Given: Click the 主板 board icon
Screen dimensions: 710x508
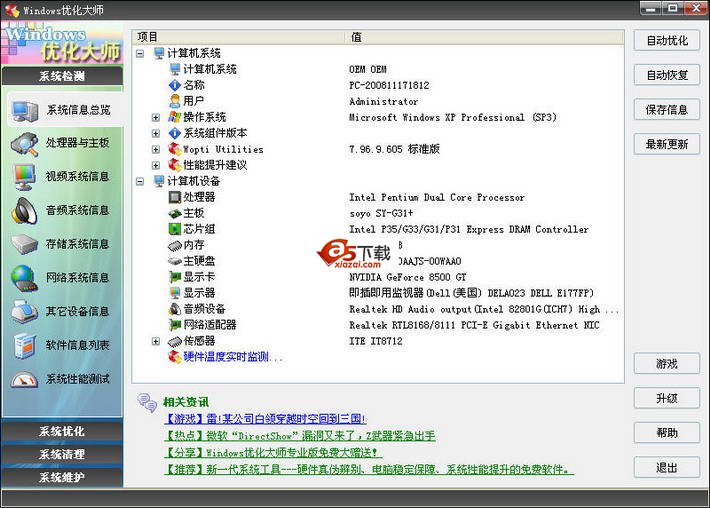Looking at the screenshot, I should click(174, 213).
